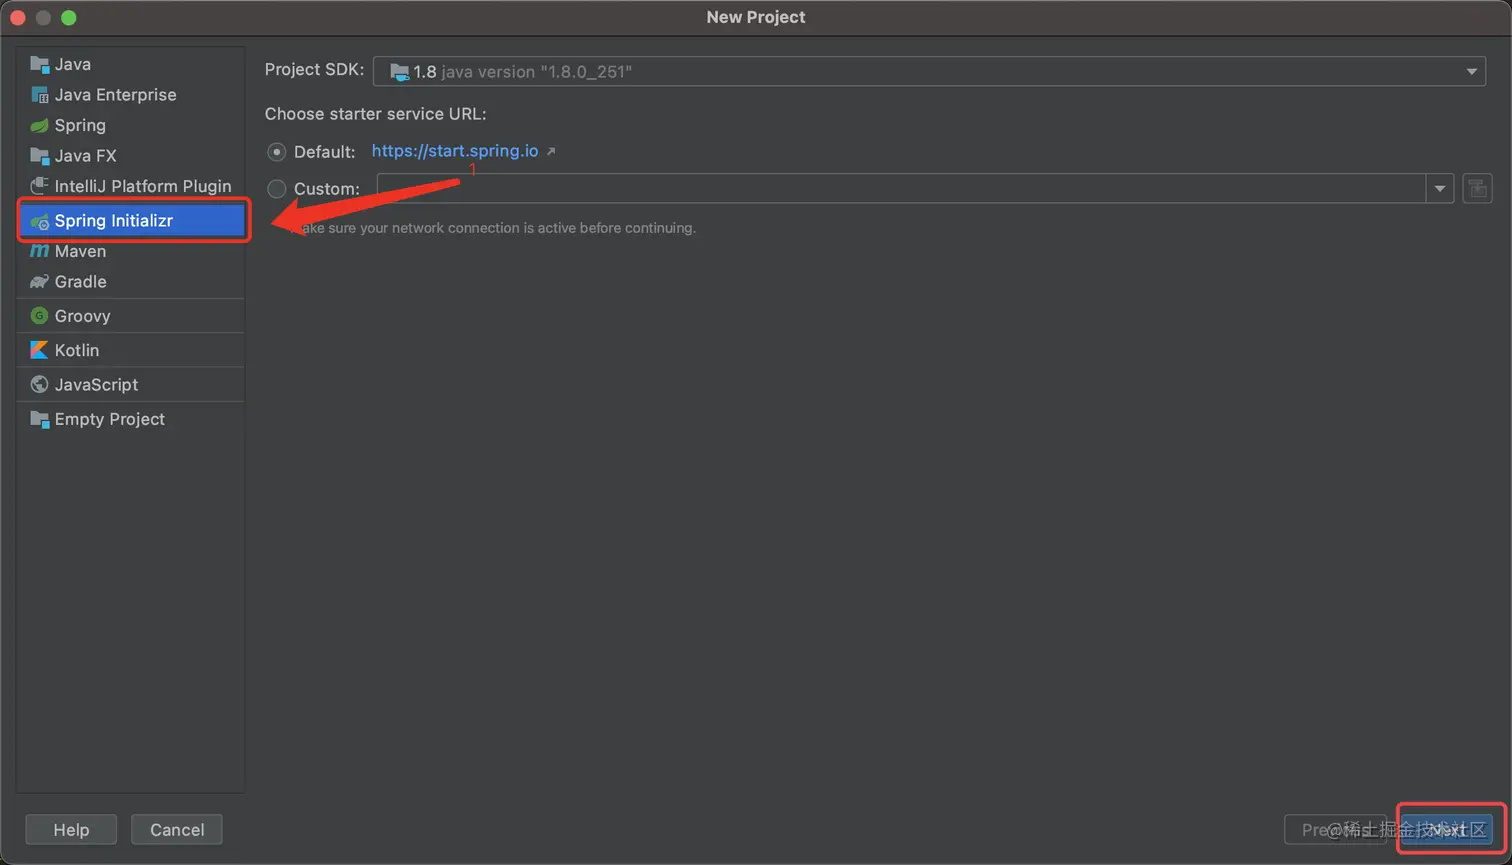Click the Kotlin logo icon

click(39, 350)
